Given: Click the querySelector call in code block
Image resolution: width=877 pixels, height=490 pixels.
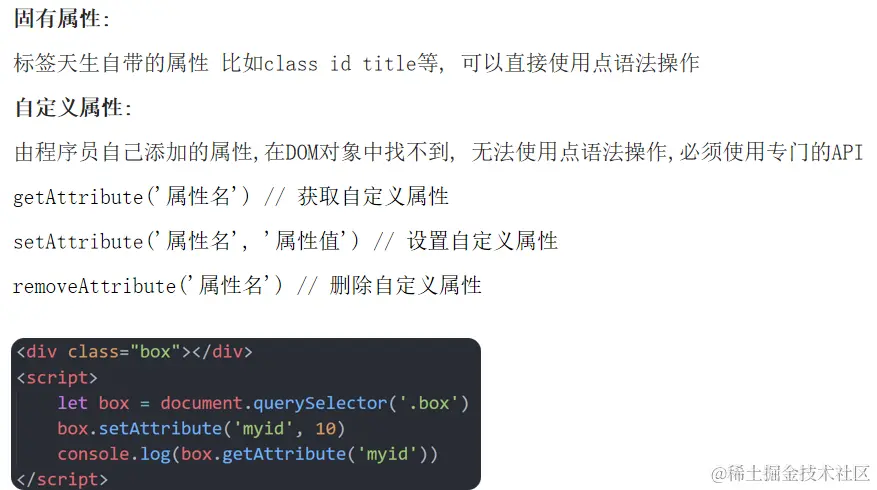Looking at the screenshot, I should point(320,403).
